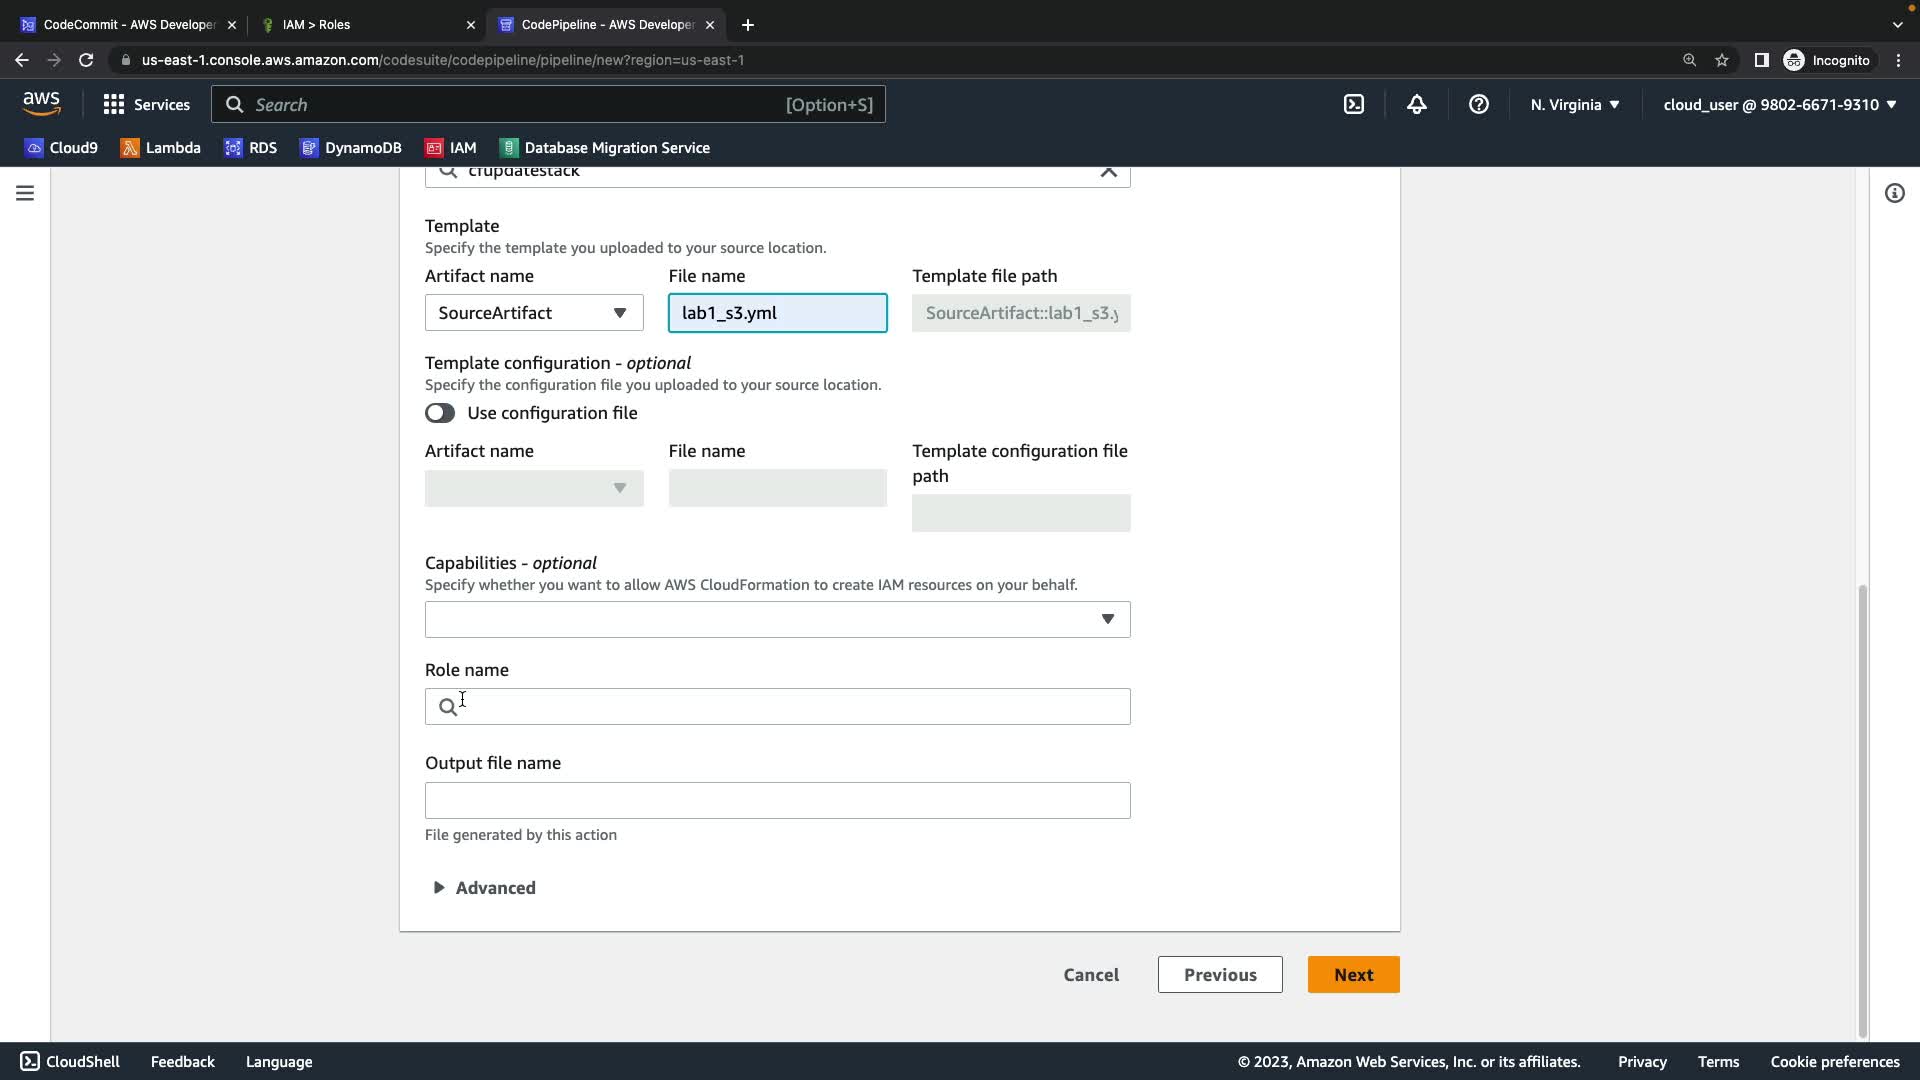Clear the crupdatestack action mode field
This screenshot has height=1080, width=1920.
point(1108,172)
